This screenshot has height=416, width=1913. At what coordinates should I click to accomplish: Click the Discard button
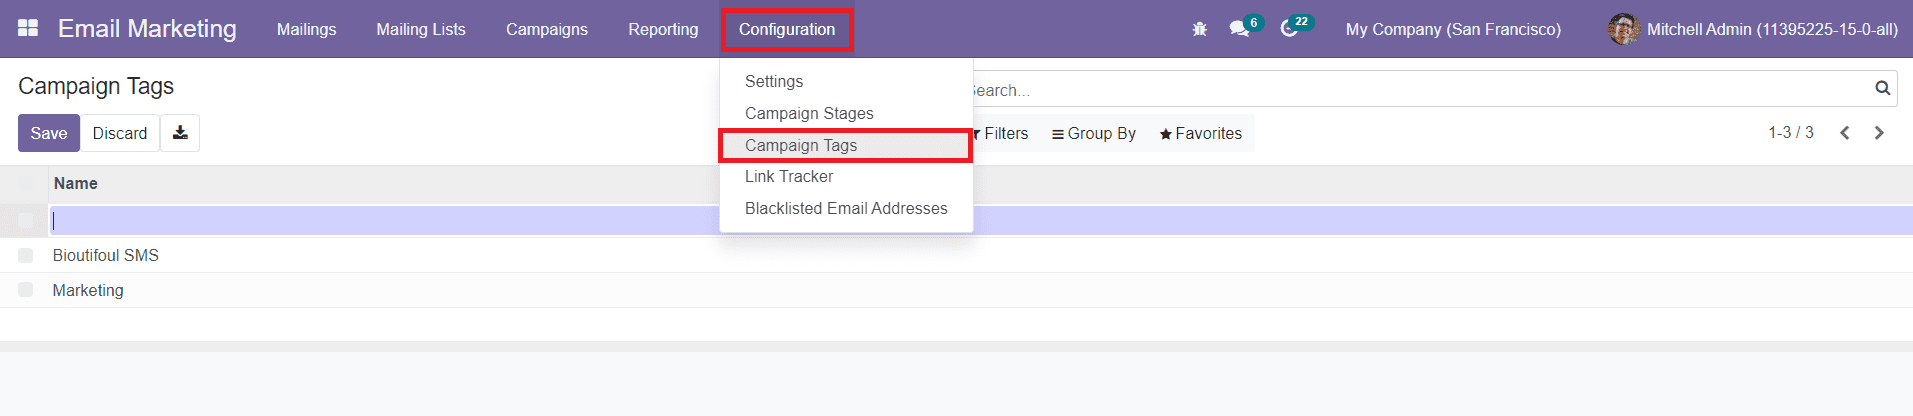pyautogui.click(x=120, y=133)
